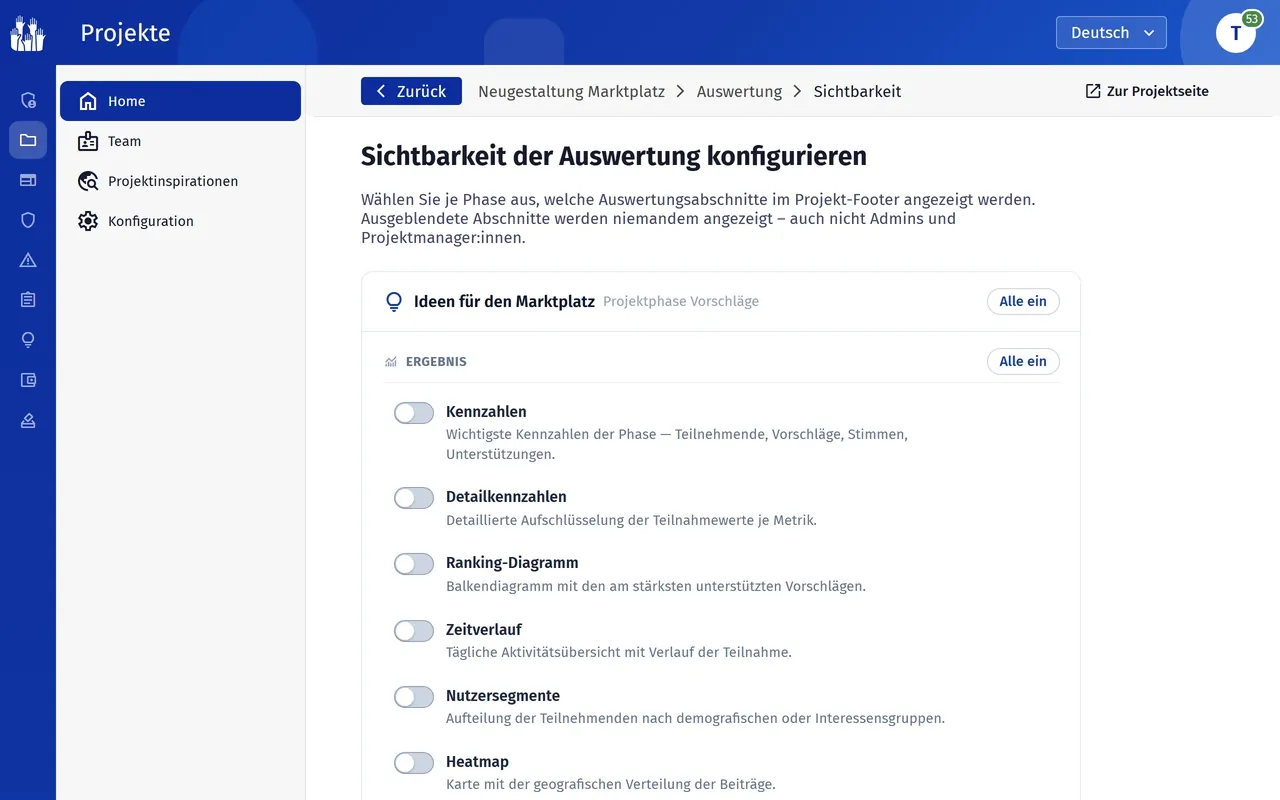Open Projektinspirationen menu entry
Screen dimensions: 1280x800
pyautogui.click(x=180, y=181)
